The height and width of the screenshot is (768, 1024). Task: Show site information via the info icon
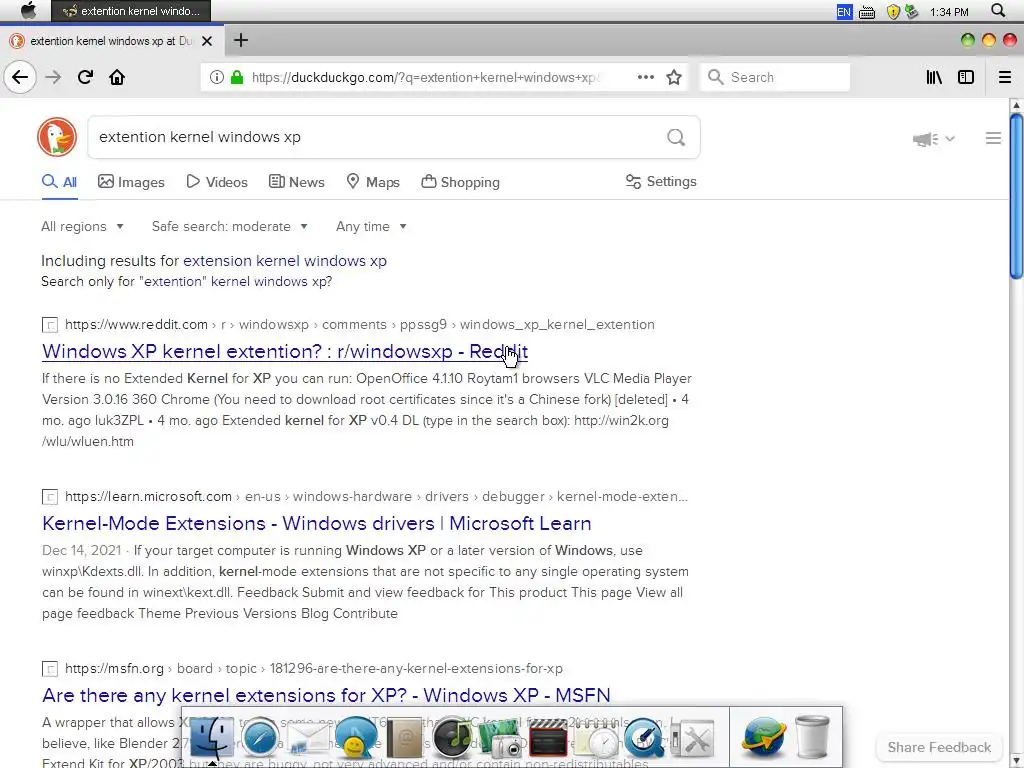(x=216, y=77)
